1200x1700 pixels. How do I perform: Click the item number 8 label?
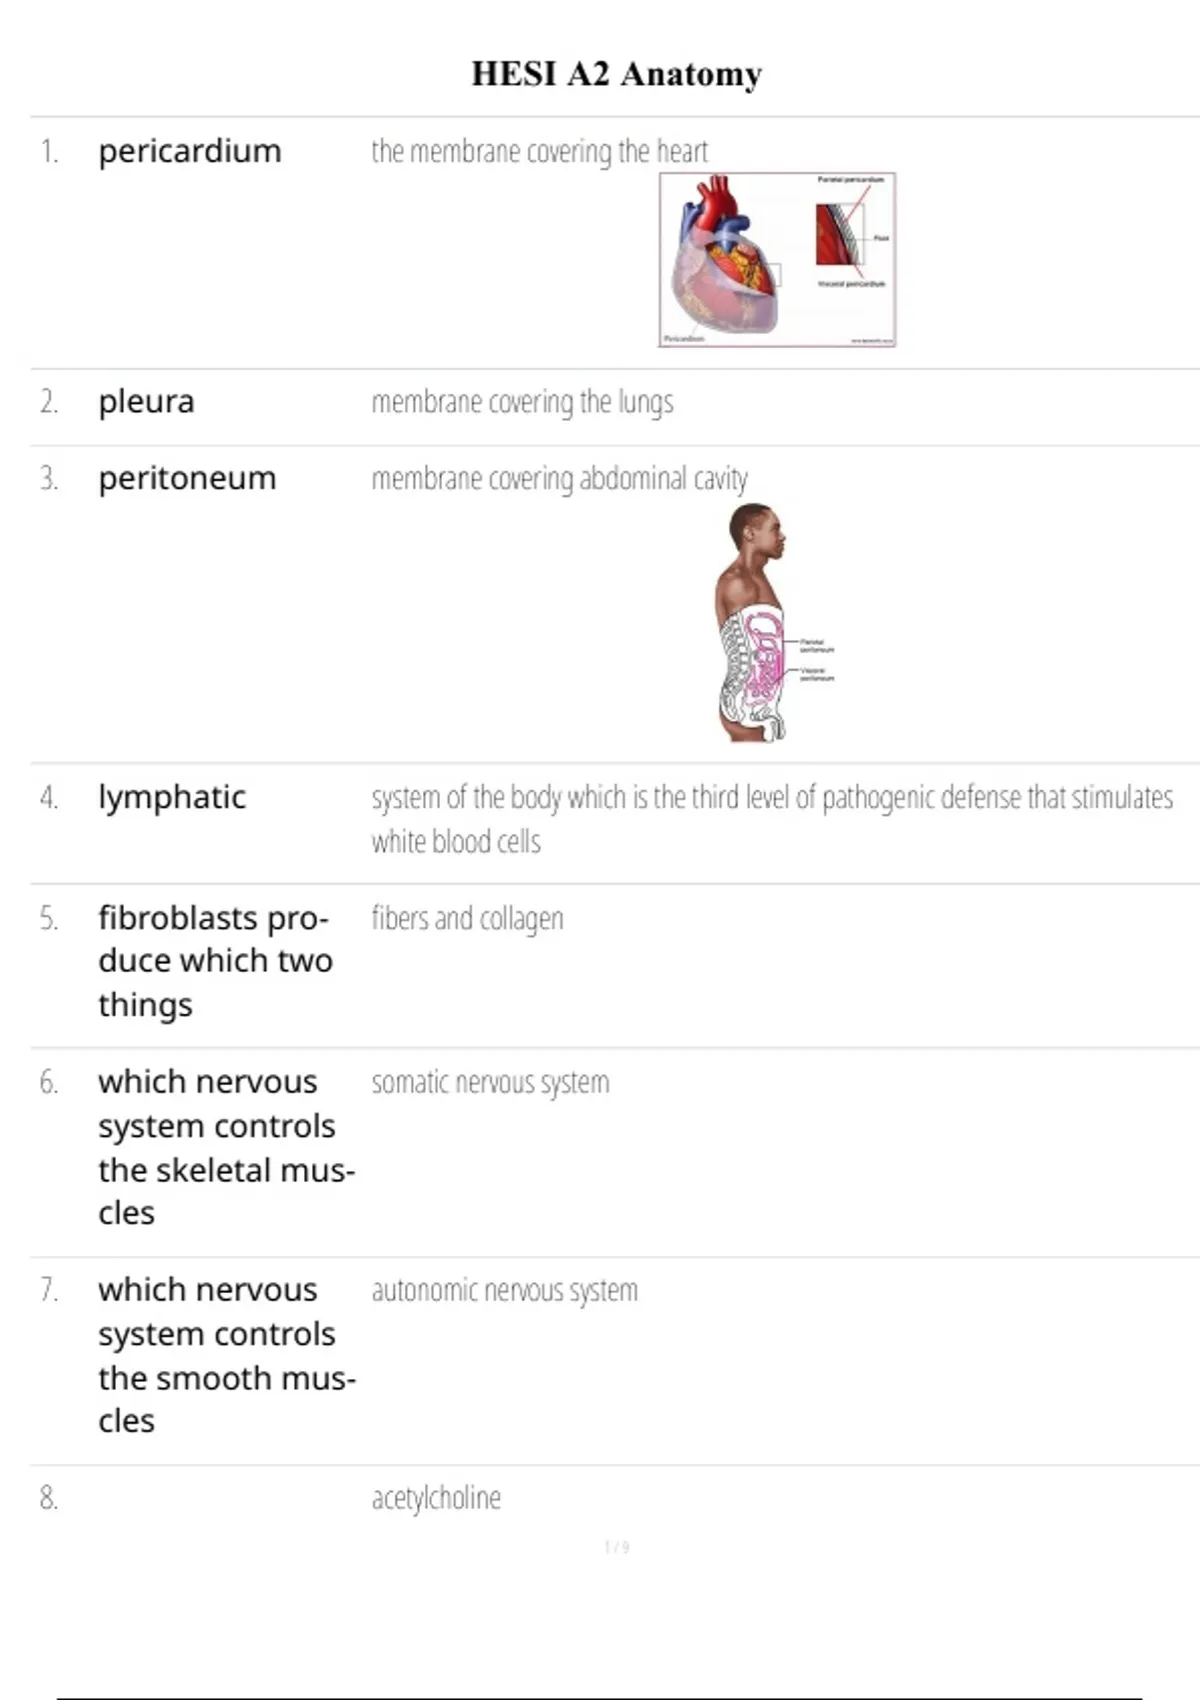point(49,1497)
